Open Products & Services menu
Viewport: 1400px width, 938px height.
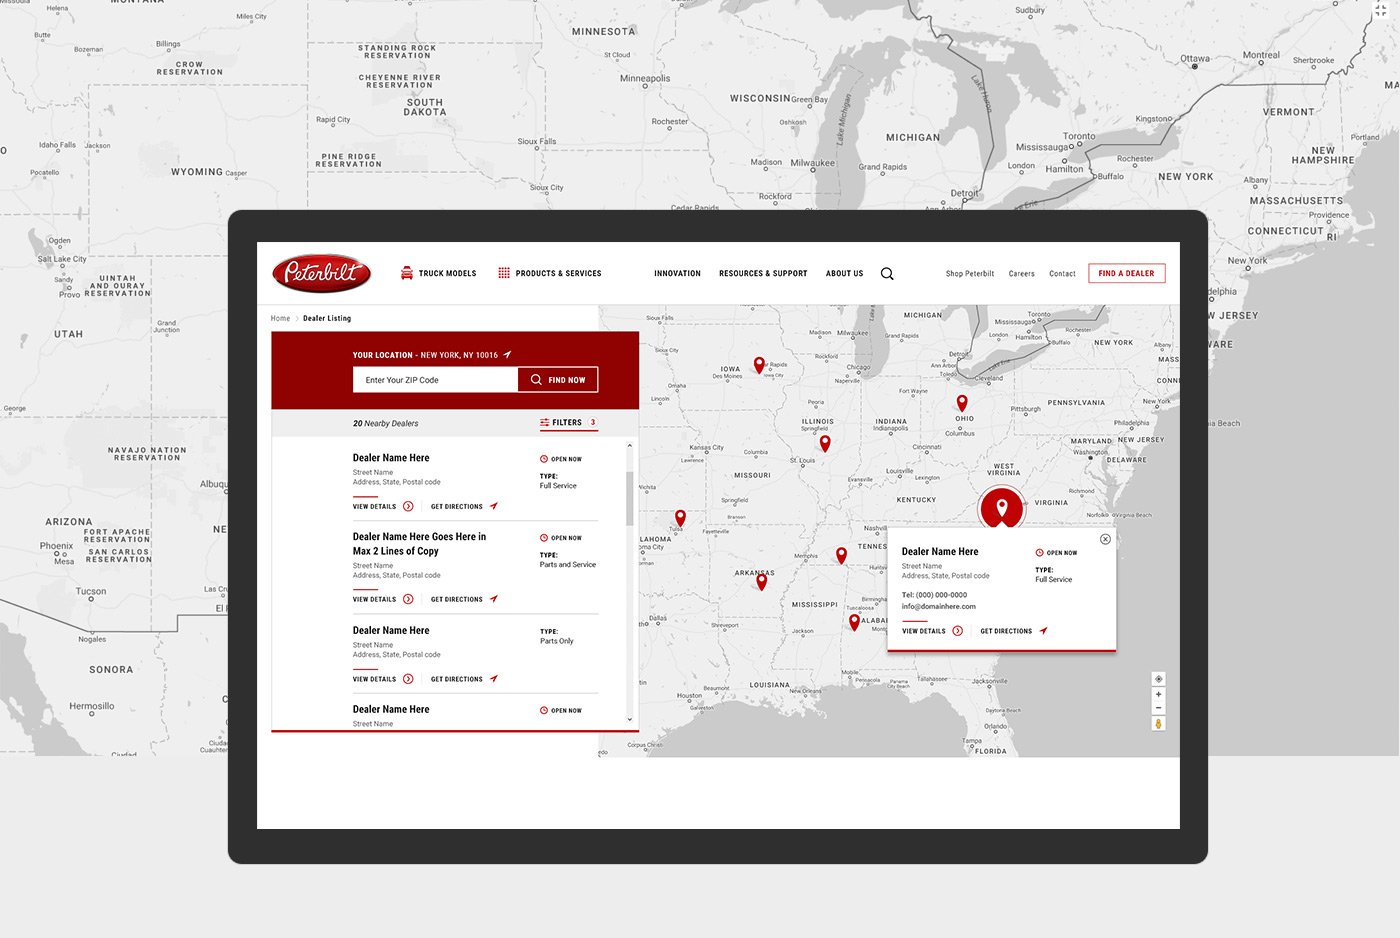(x=550, y=273)
